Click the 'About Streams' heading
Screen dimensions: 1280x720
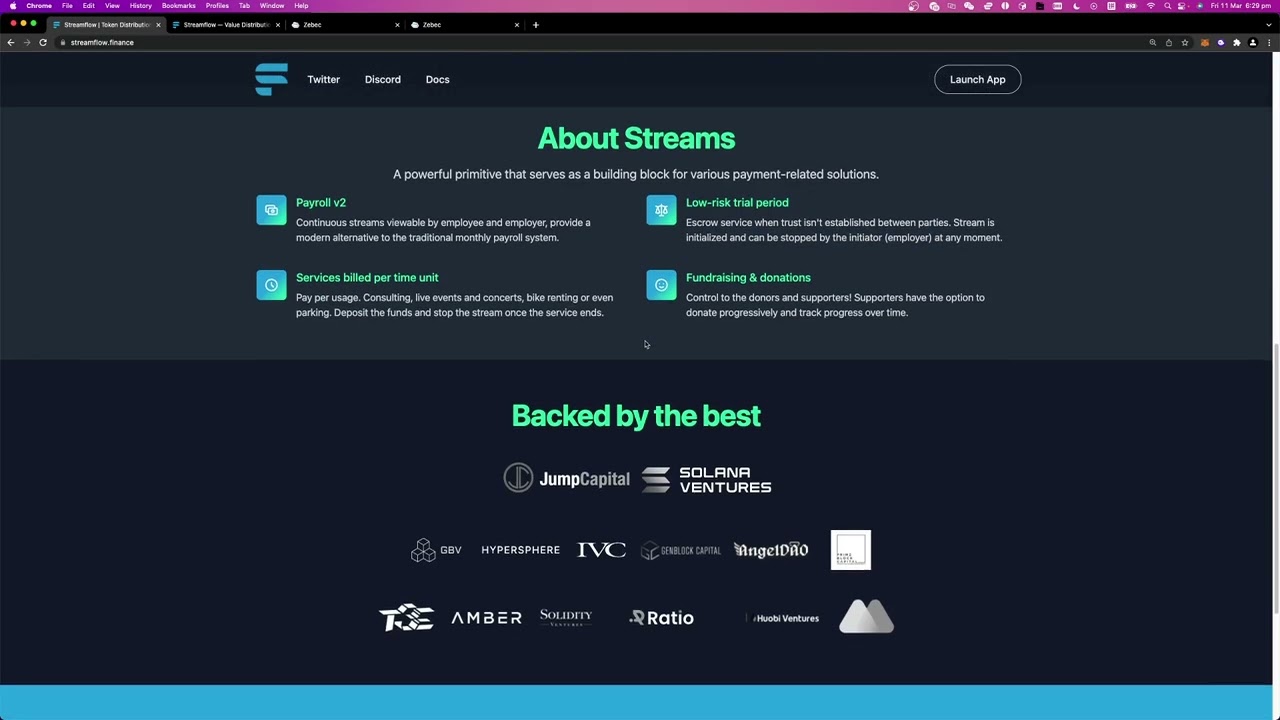636,139
